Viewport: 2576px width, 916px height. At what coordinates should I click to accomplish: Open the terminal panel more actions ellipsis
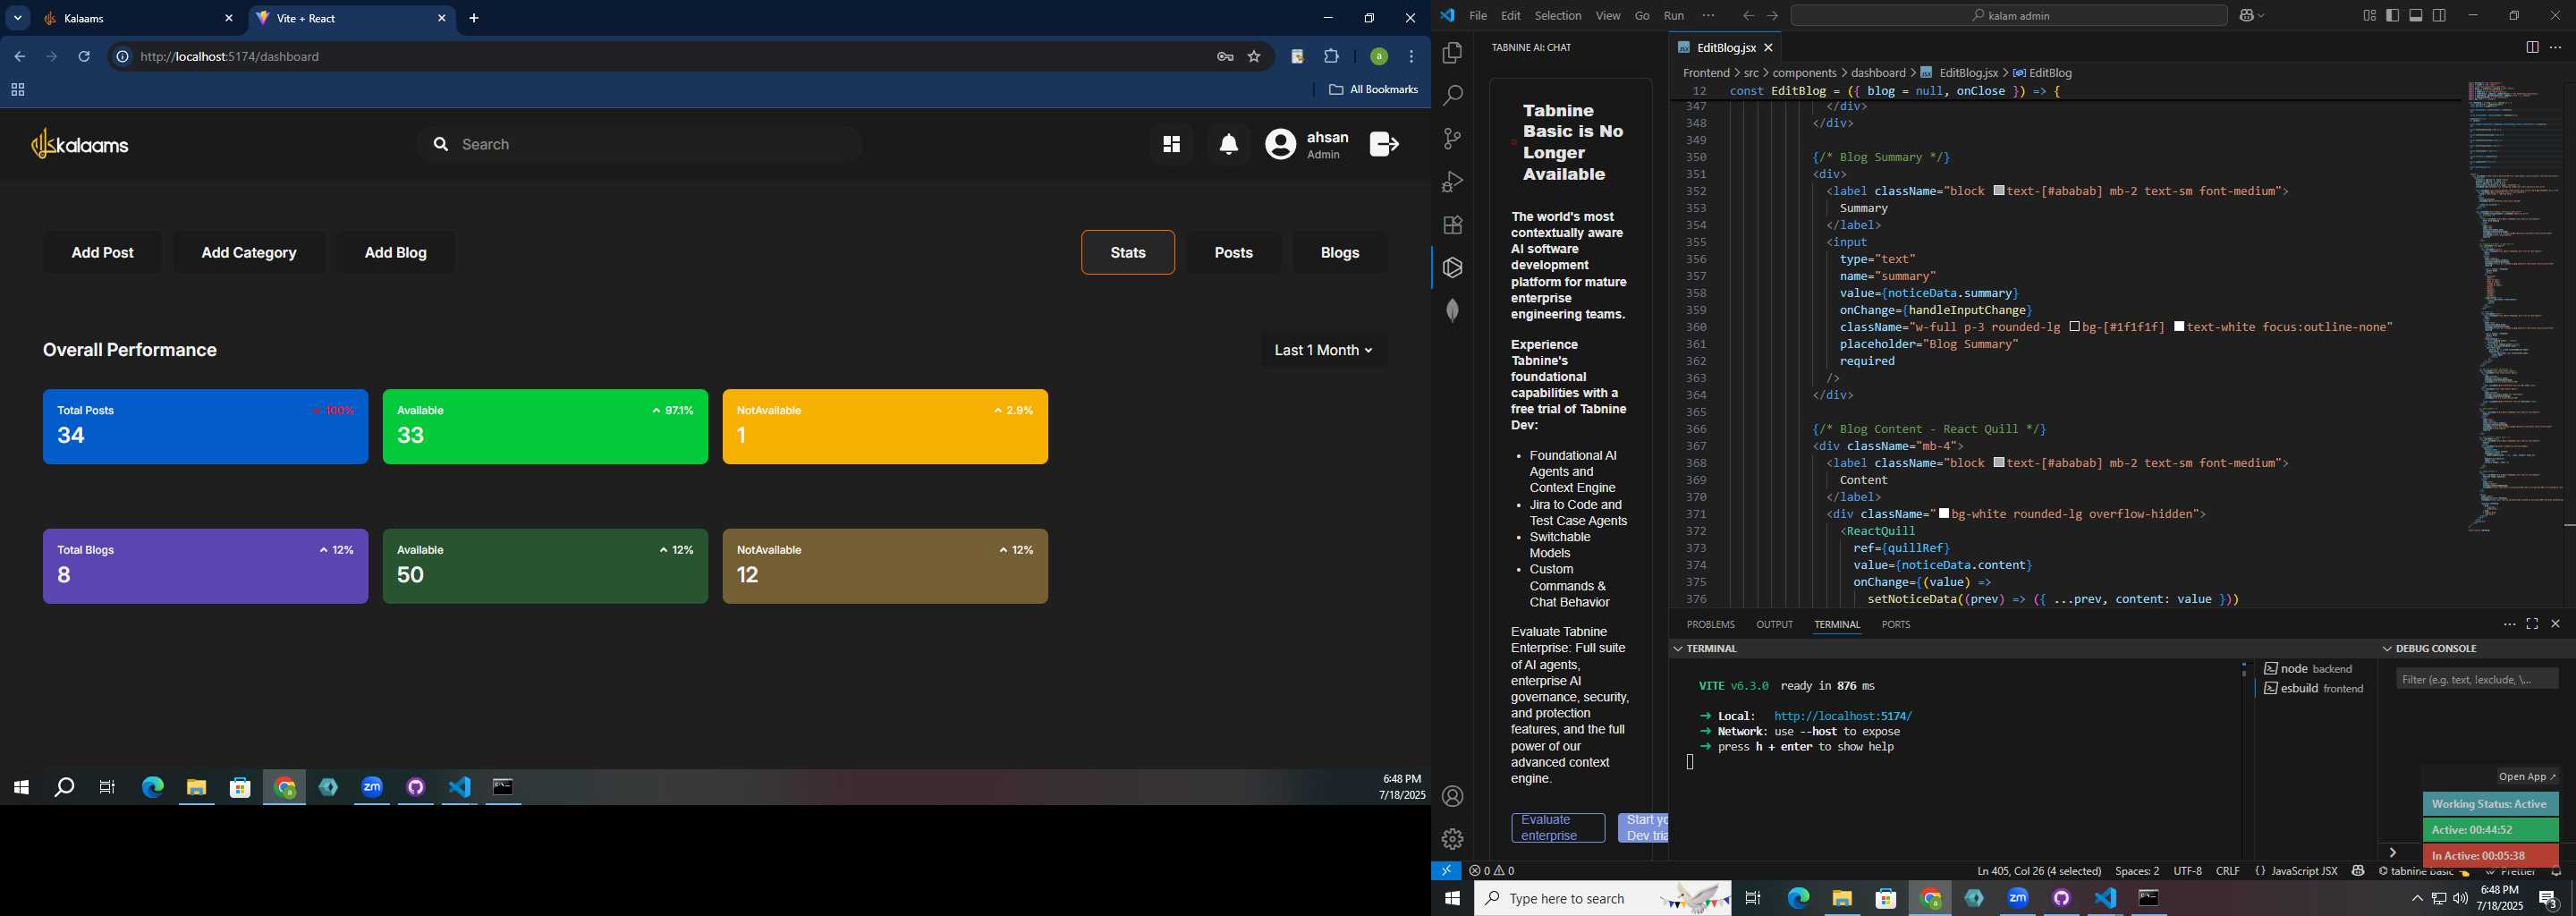click(2509, 624)
